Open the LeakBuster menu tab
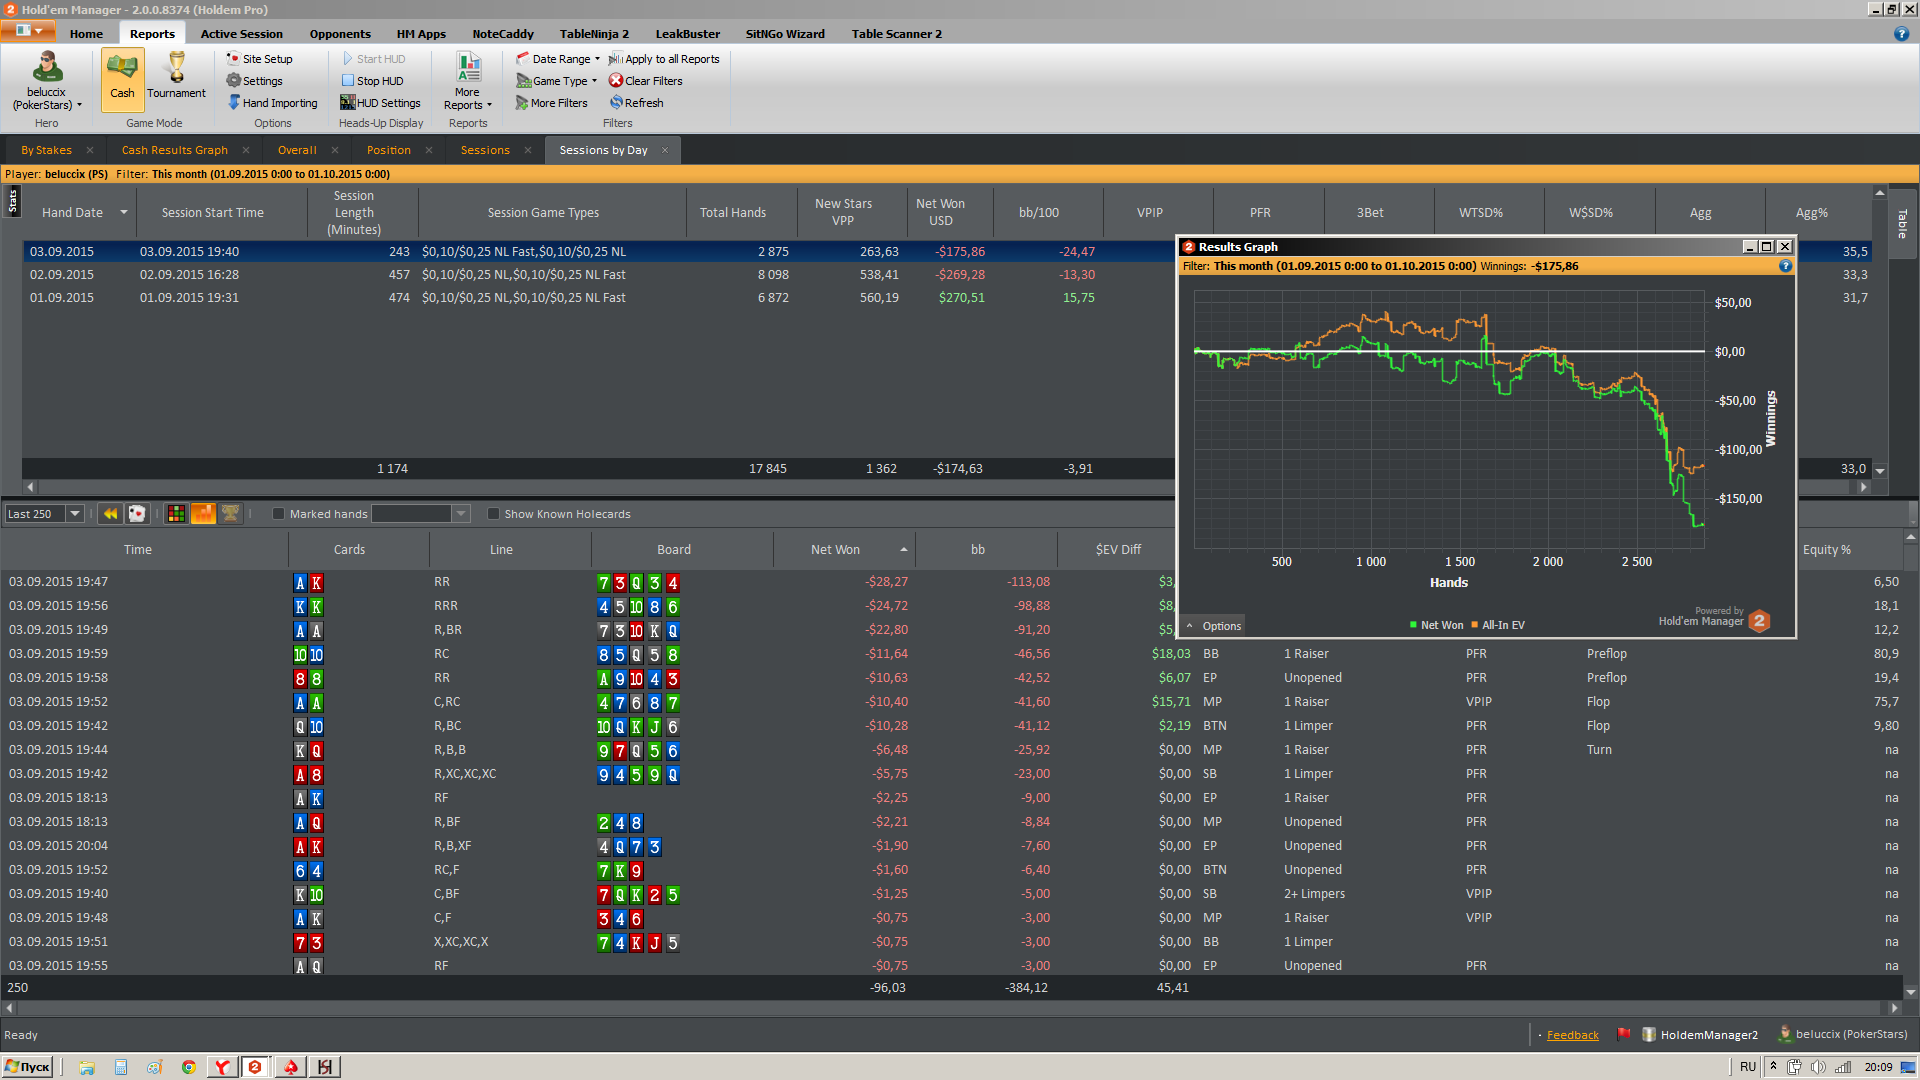 (687, 34)
